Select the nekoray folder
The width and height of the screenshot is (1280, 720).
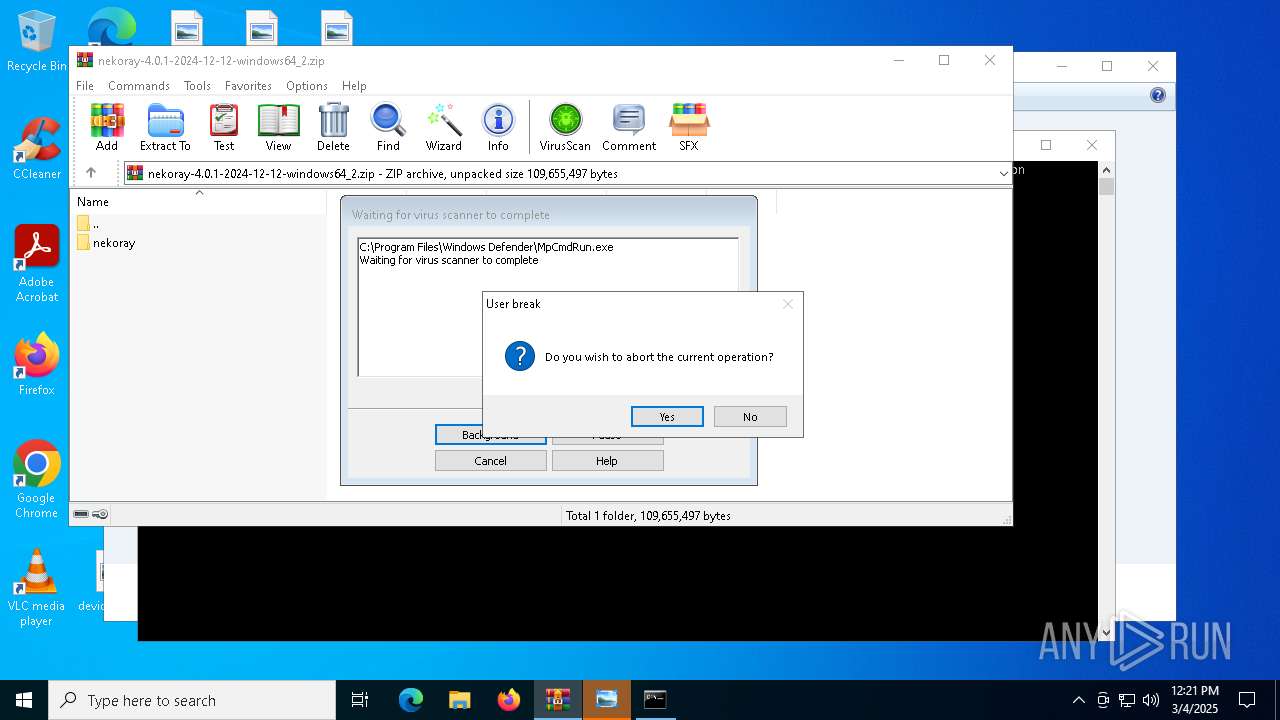pos(105,243)
